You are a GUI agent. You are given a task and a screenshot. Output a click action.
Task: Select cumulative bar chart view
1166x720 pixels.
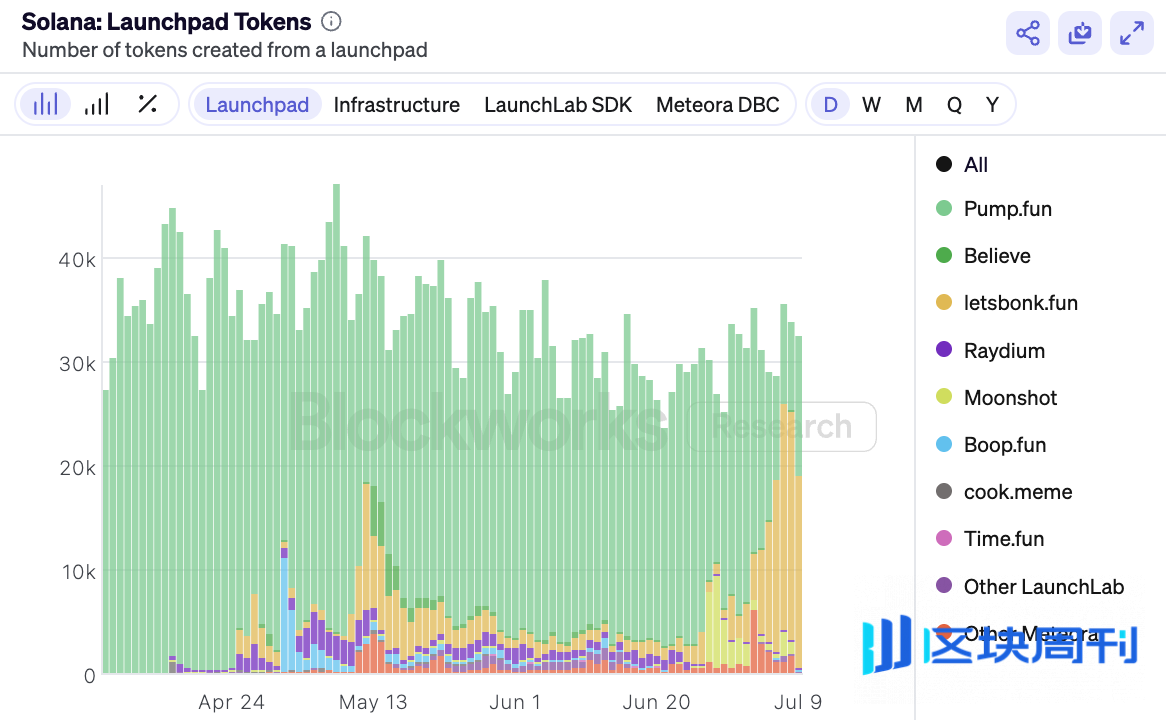pyautogui.click(x=97, y=104)
